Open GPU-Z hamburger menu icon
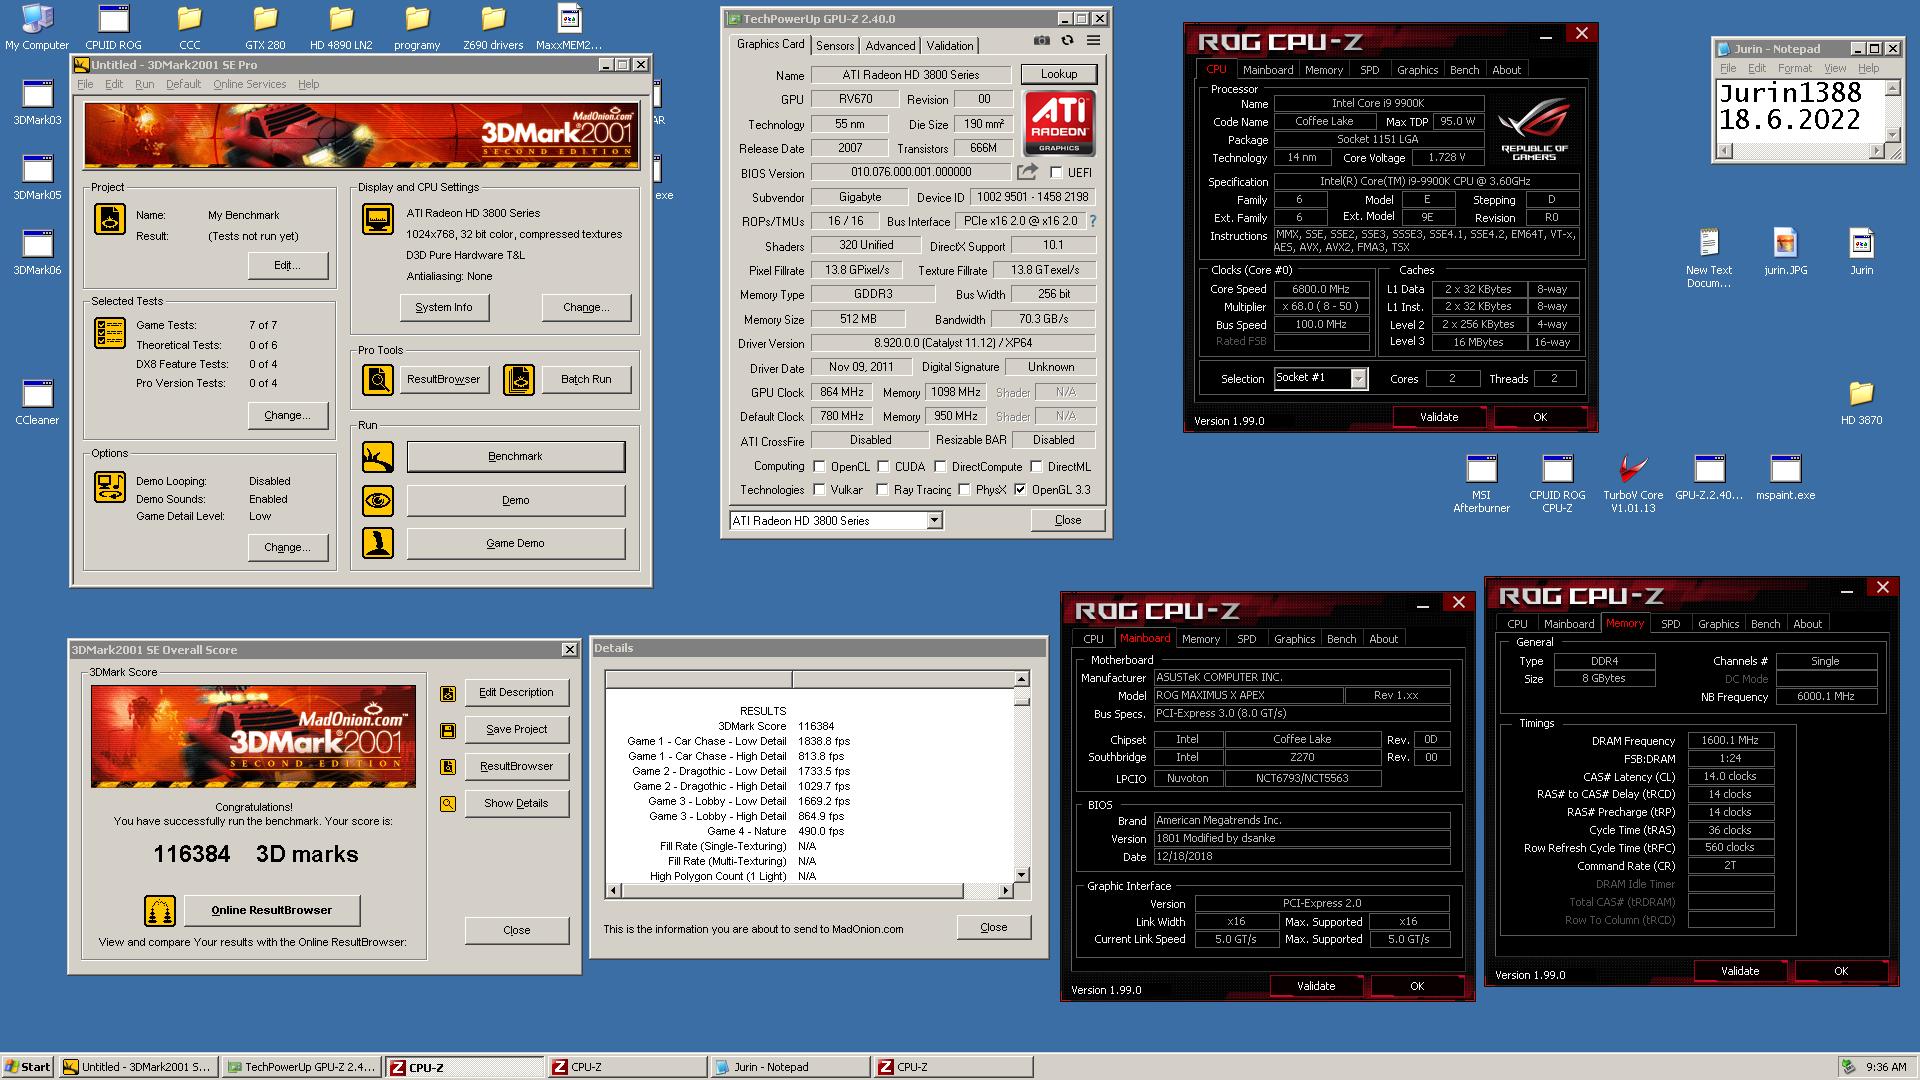1920x1080 pixels. [1093, 41]
